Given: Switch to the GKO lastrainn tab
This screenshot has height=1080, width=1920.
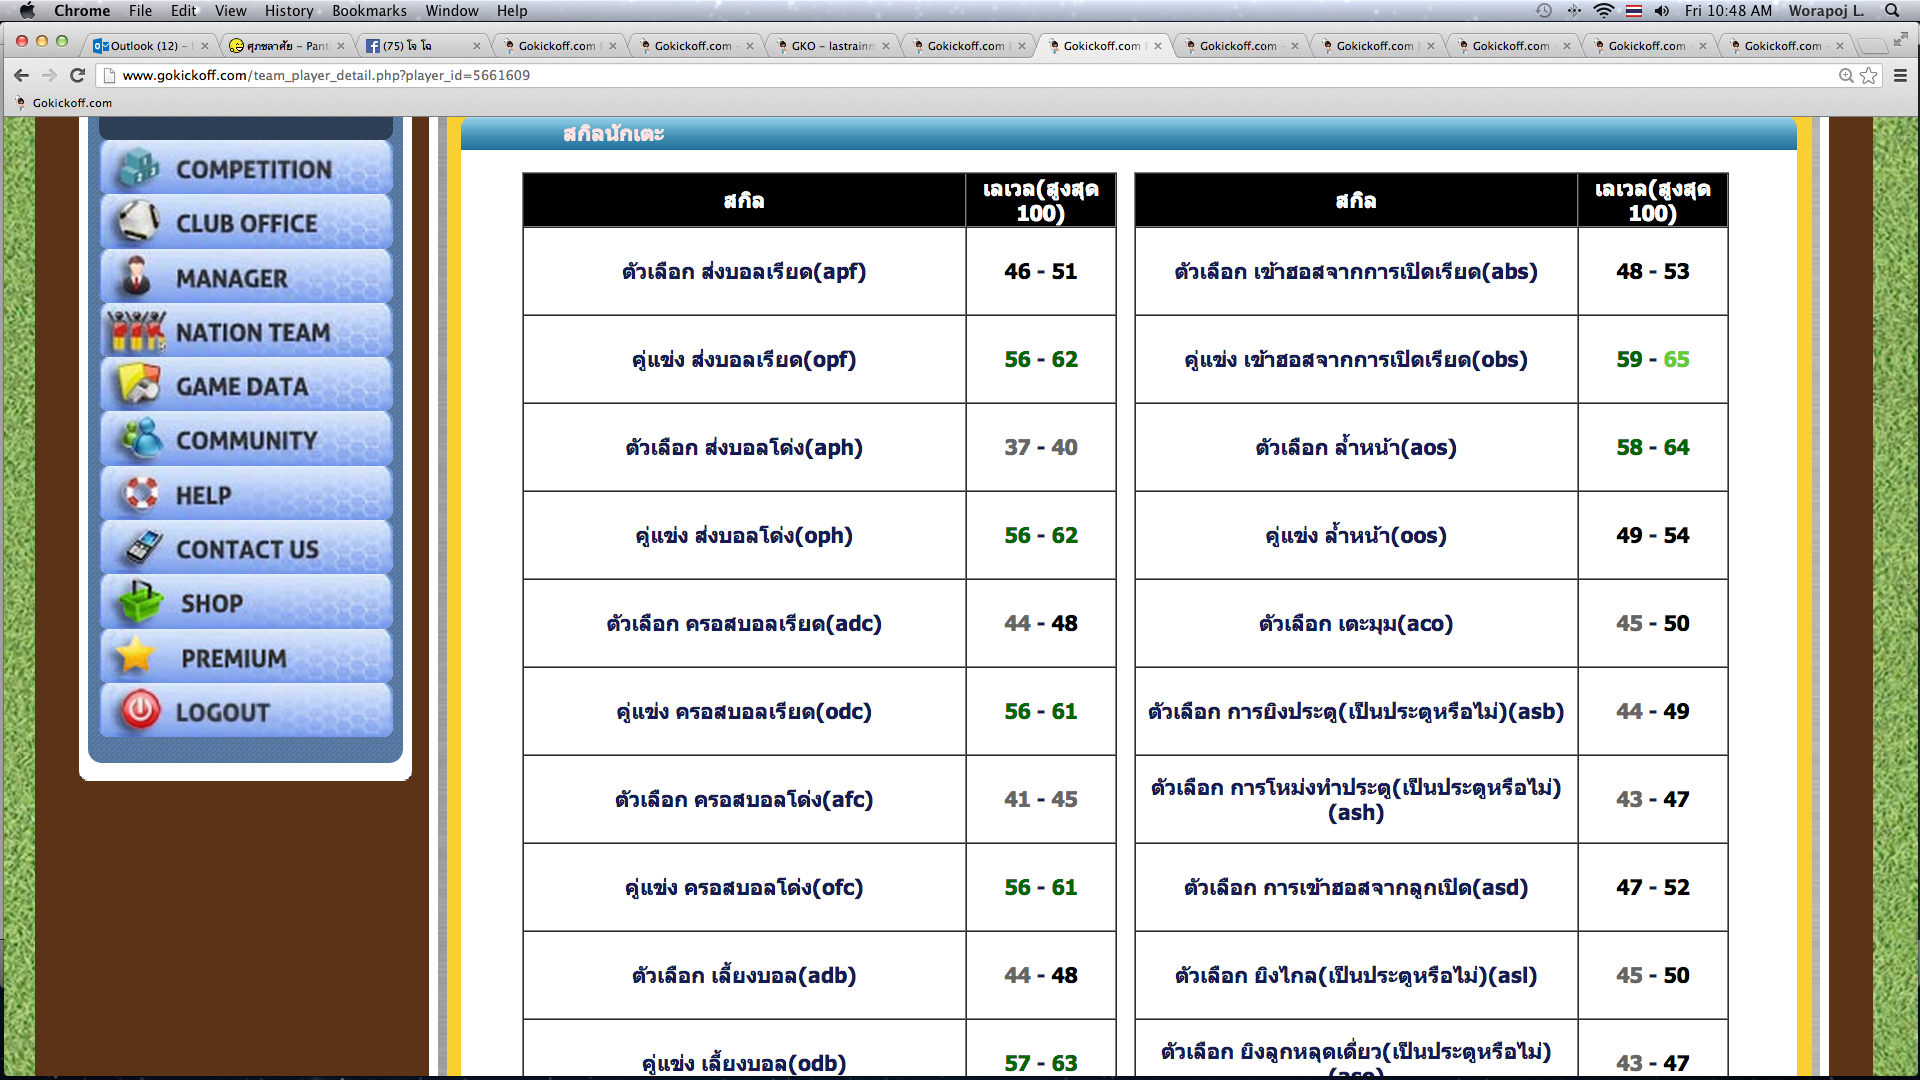Looking at the screenshot, I should (830, 46).
